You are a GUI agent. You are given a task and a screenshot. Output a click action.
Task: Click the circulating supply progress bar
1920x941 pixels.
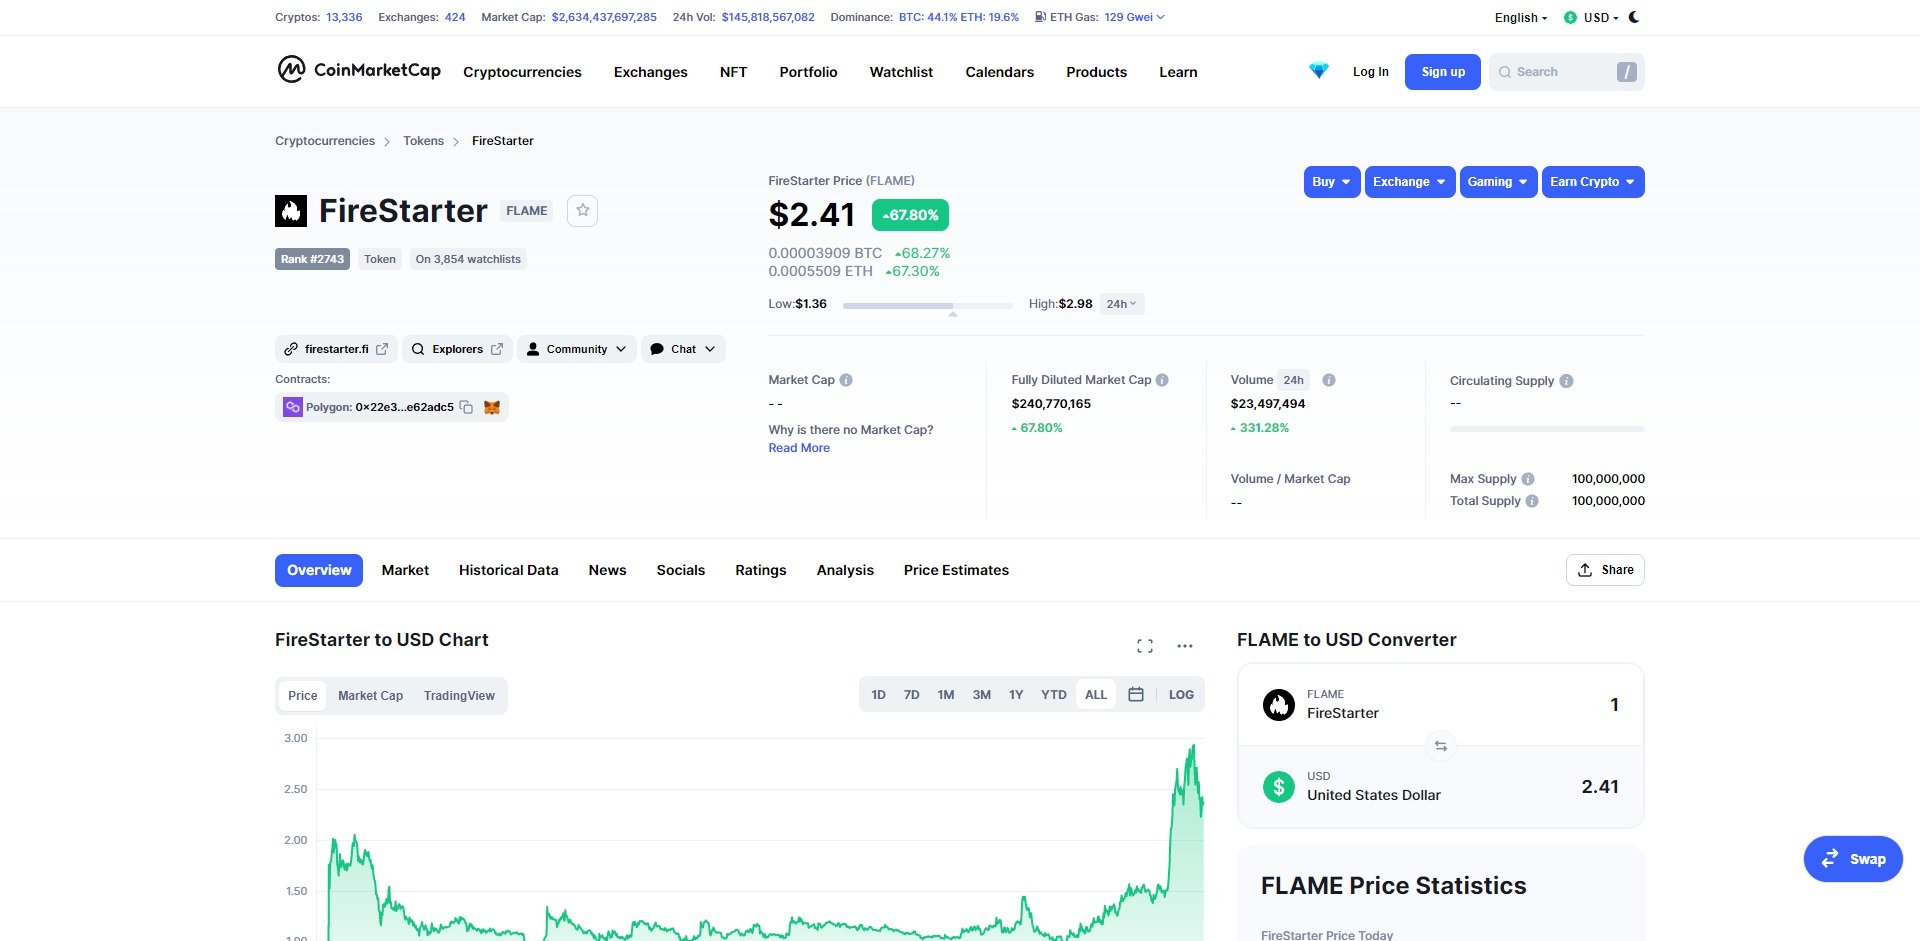click(x=1547, y=429)
